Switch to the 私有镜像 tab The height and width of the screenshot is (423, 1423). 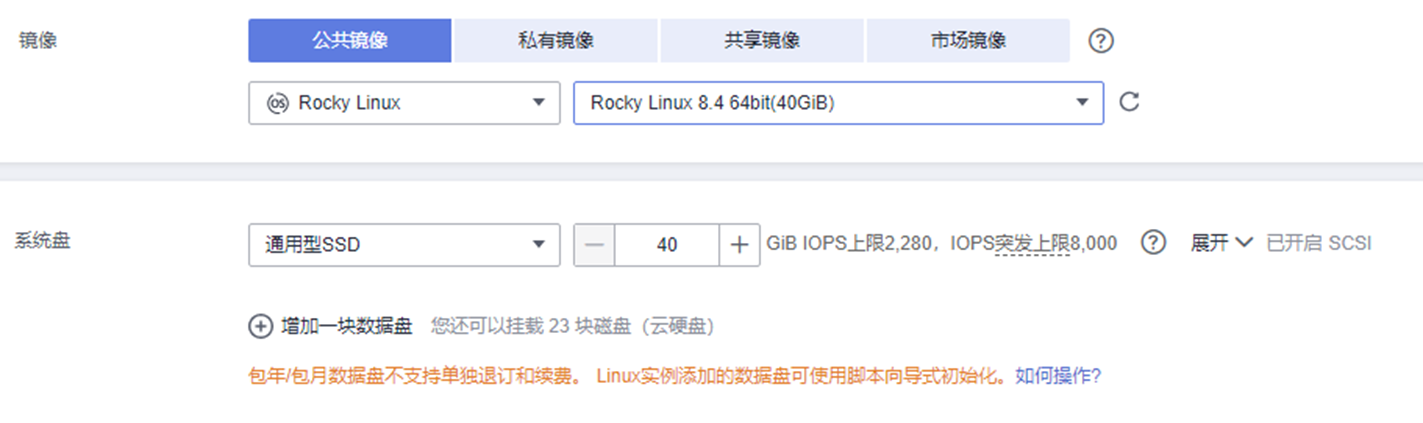point(556,41)
